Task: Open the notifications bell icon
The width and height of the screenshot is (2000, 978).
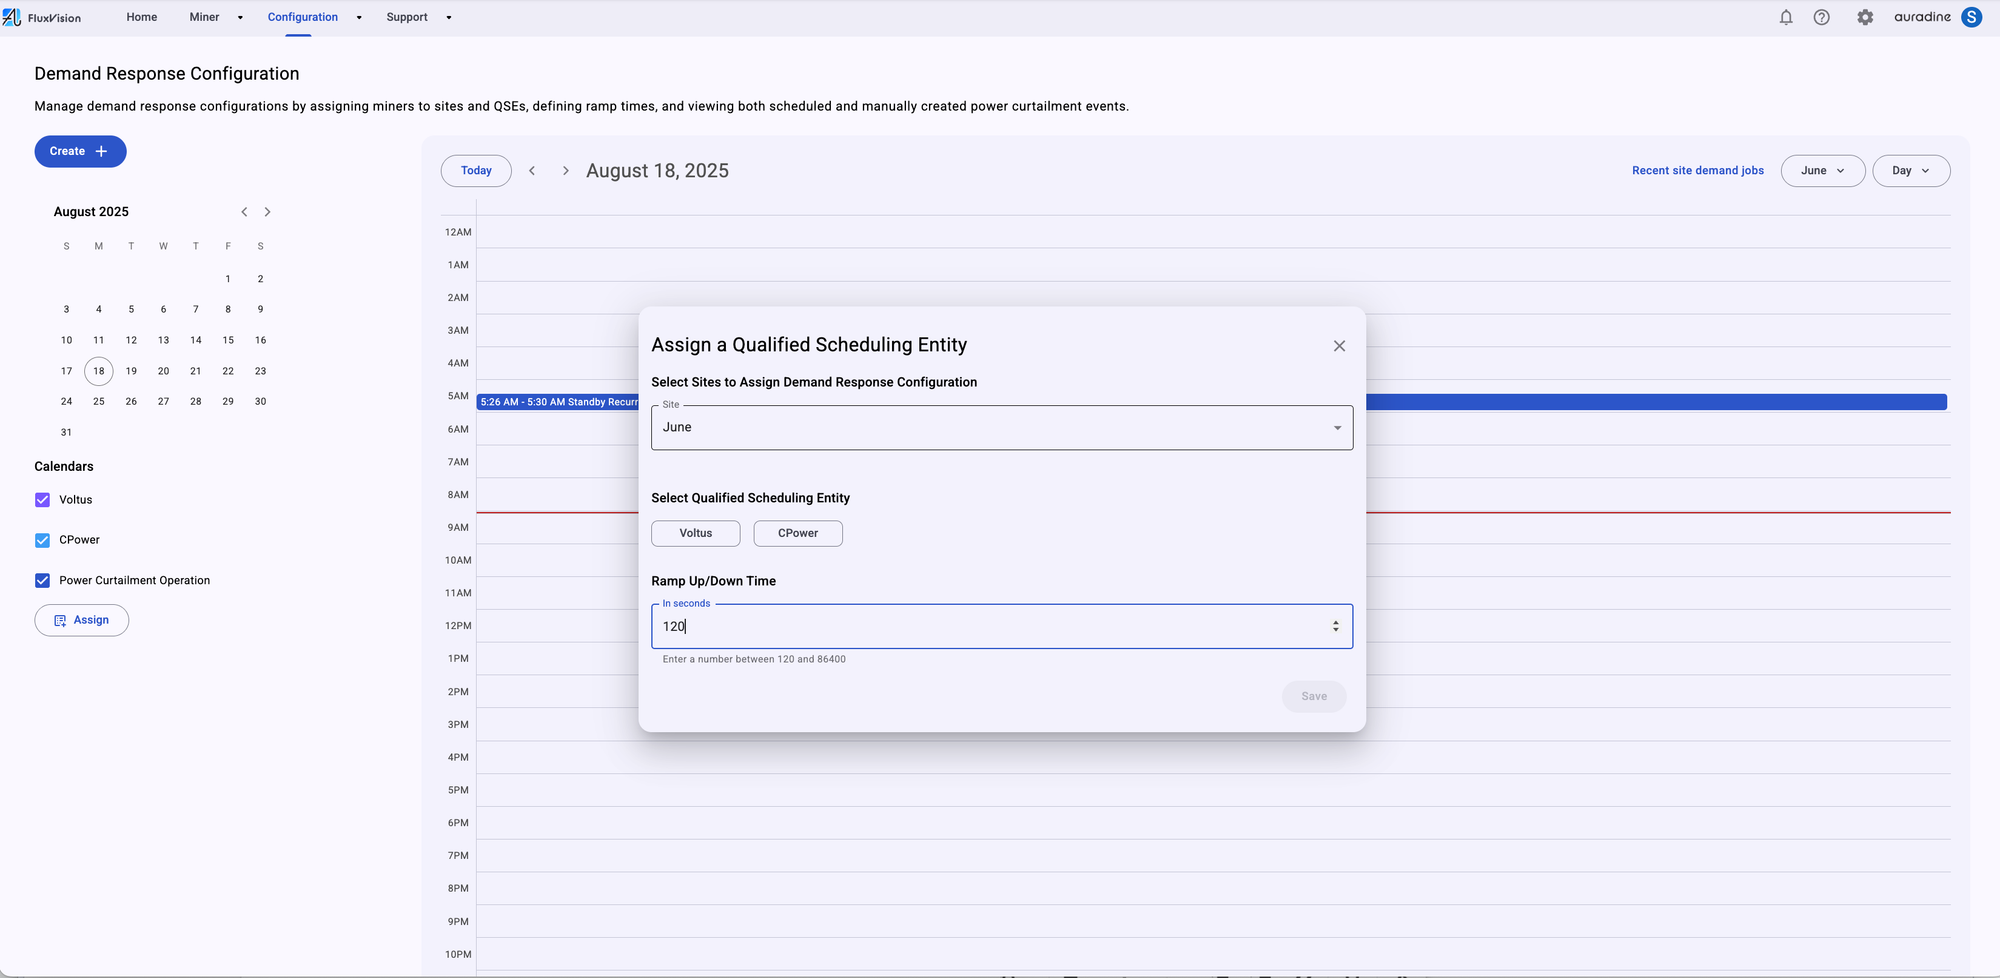Action: point(1786,17)
